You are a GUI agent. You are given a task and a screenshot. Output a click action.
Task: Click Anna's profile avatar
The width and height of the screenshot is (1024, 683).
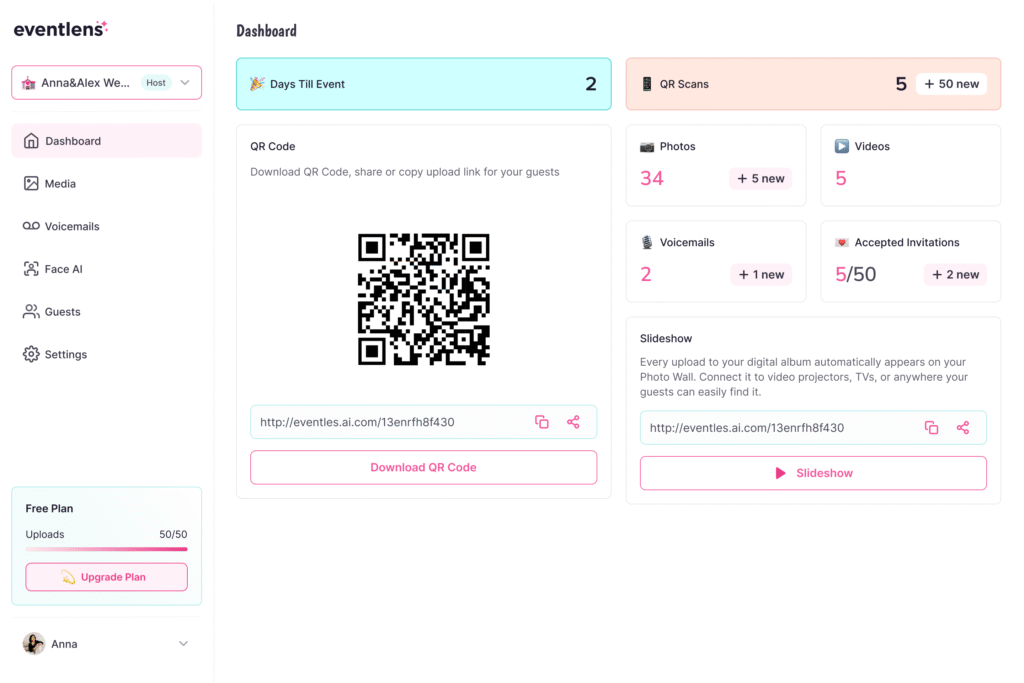click(x=34, y=644)
